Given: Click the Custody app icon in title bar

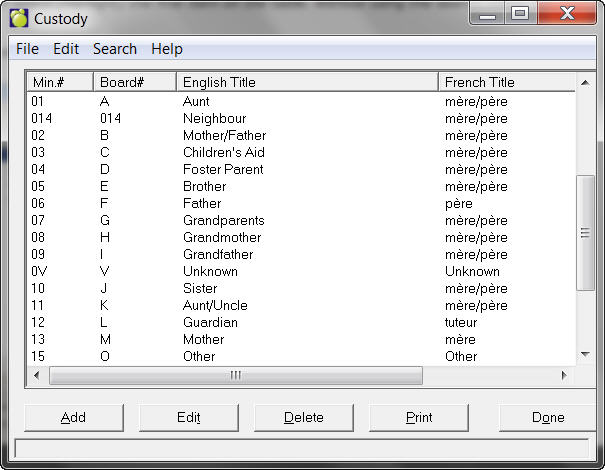Looking at the screenshot, I should click(18, 16).
